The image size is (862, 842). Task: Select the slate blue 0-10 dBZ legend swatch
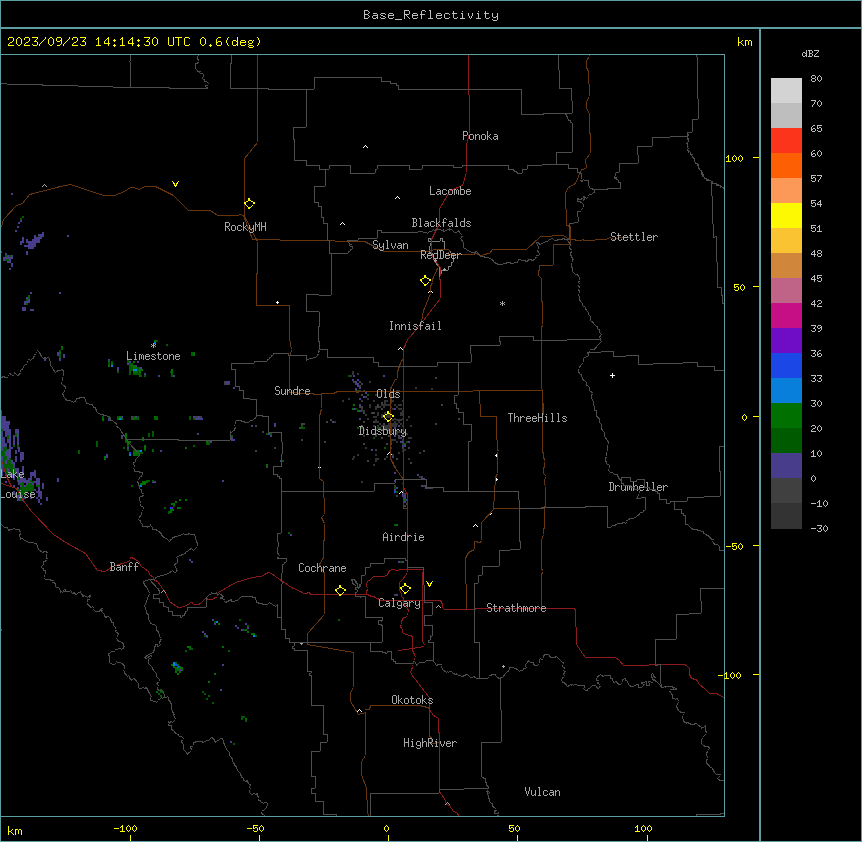[786, 466]
